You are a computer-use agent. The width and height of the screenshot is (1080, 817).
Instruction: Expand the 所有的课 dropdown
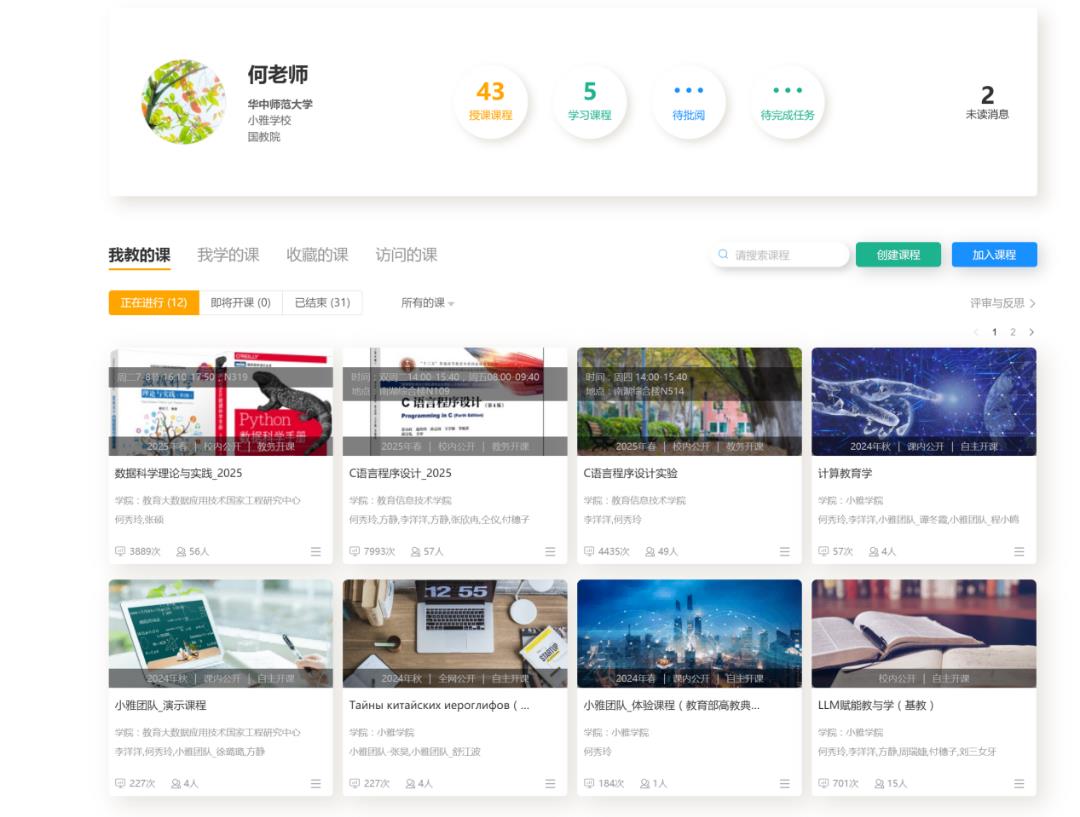pos(427,303)
